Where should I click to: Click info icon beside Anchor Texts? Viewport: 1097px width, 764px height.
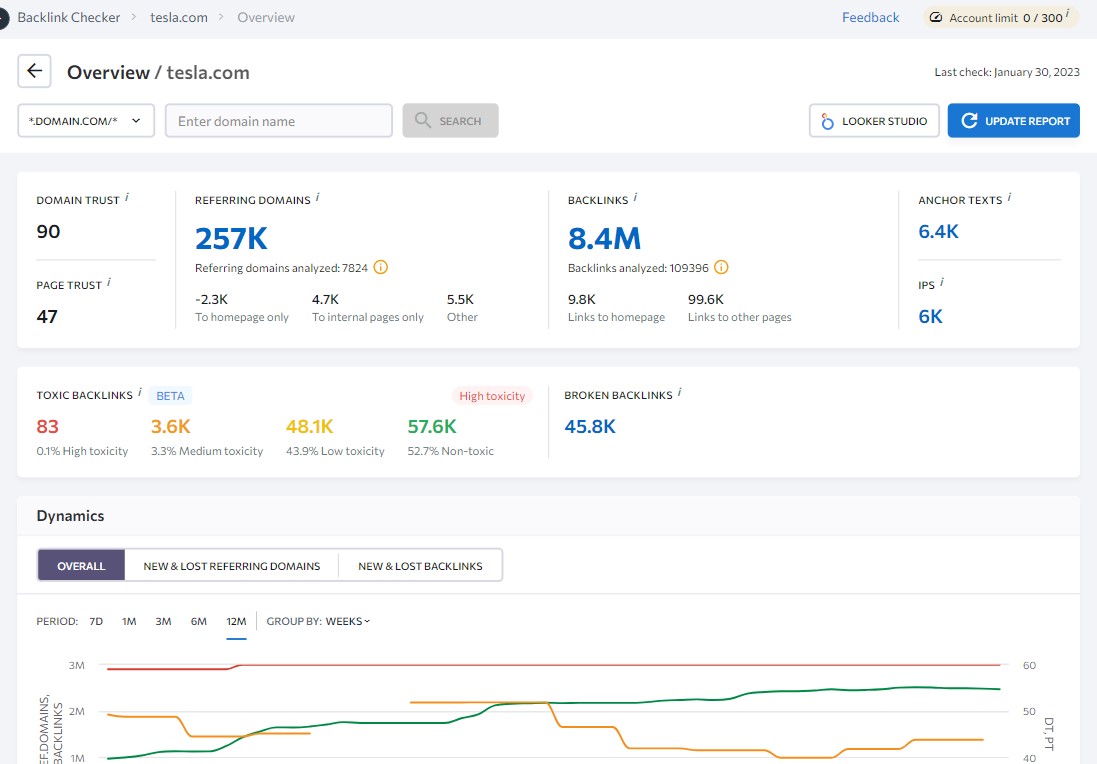point(1009,198)
